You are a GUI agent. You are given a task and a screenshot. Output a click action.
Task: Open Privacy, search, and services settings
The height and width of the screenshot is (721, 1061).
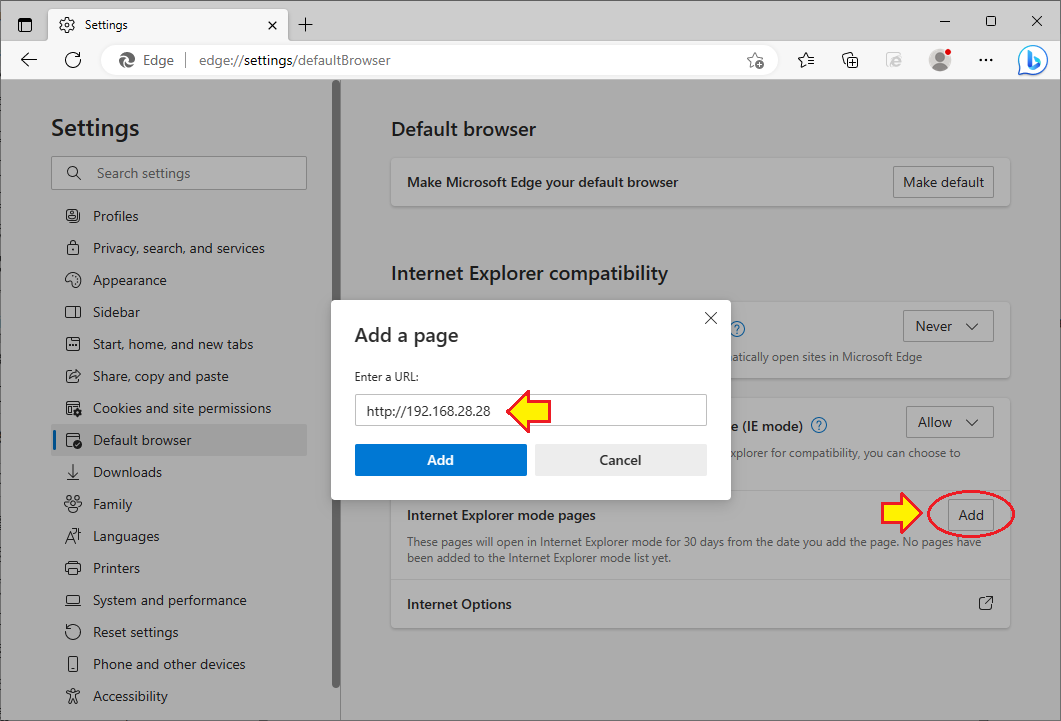click(179, 248)
